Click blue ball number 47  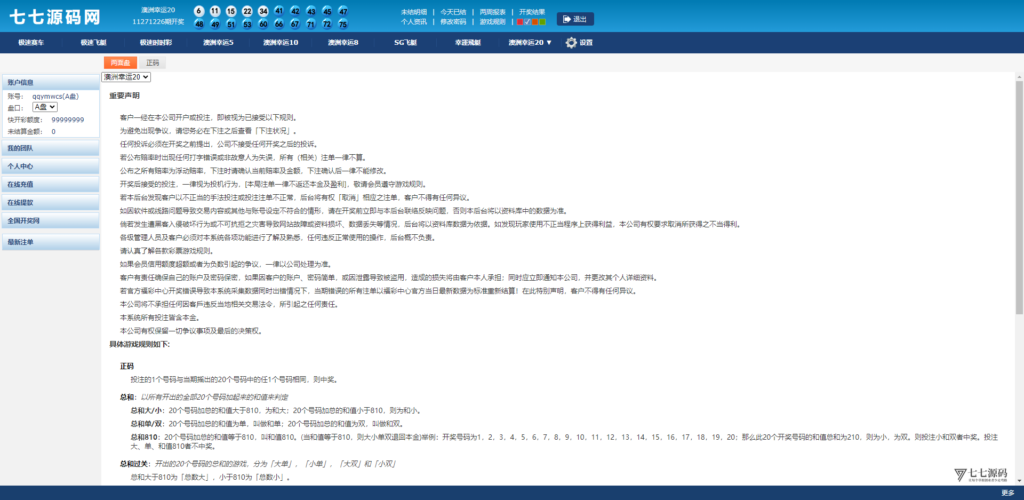(343, 12)
